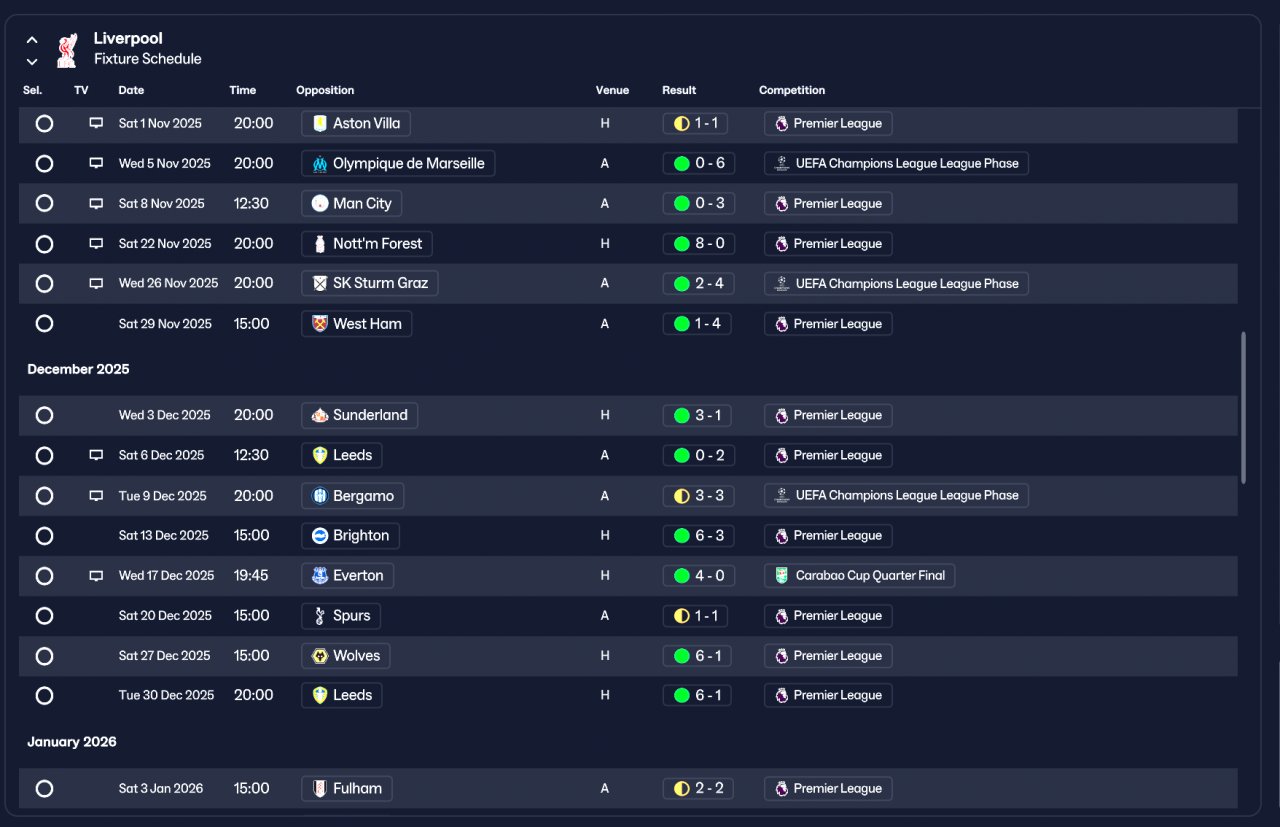The width and height of the screenshot is (1280, 827).
Task: Select the radio button for Fulham fixture
Action: (44, 788)
